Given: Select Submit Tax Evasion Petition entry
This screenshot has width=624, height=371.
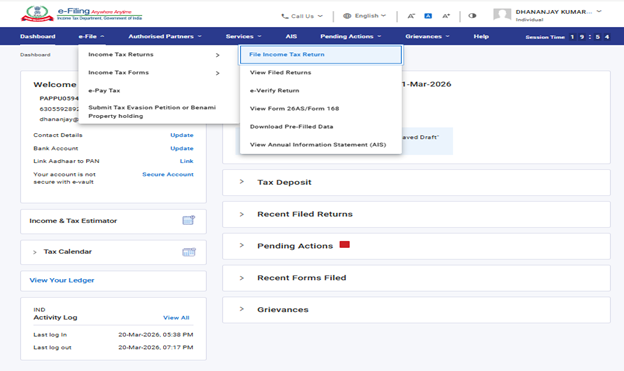Looking at the screenshot, I should [x=152, y=111].
